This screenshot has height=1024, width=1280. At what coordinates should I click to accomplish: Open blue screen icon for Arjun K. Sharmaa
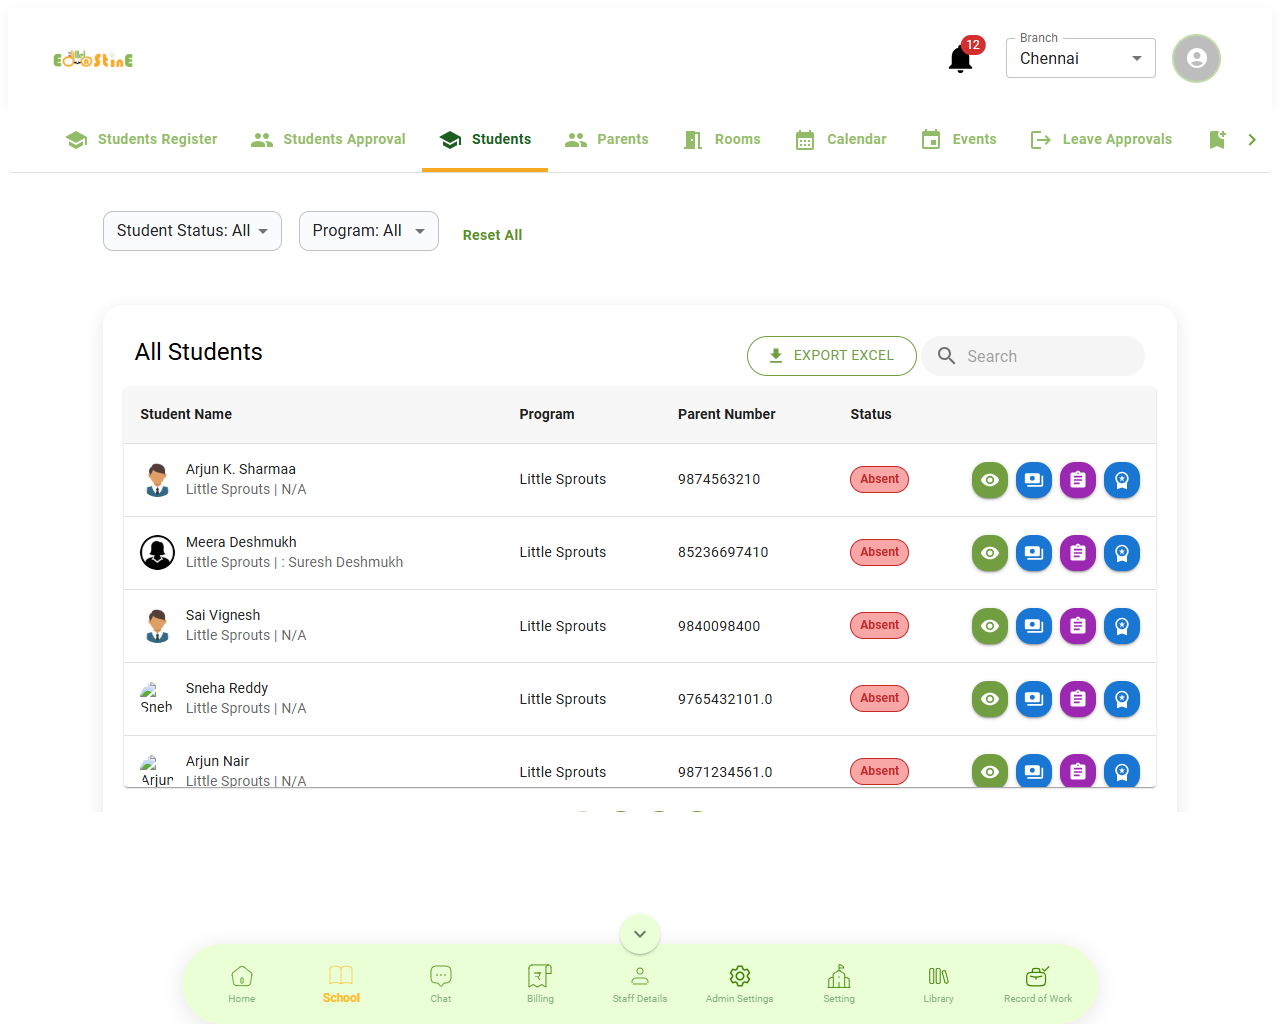tap(1034, 480)
